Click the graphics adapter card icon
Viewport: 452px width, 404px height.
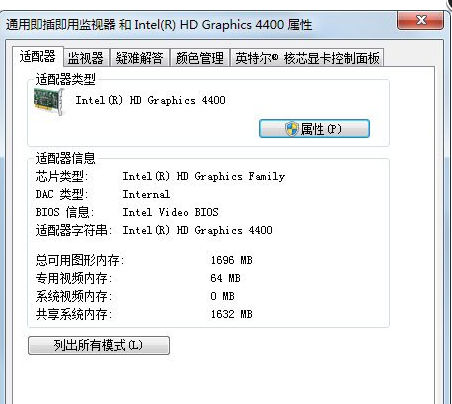coord(49,102)
